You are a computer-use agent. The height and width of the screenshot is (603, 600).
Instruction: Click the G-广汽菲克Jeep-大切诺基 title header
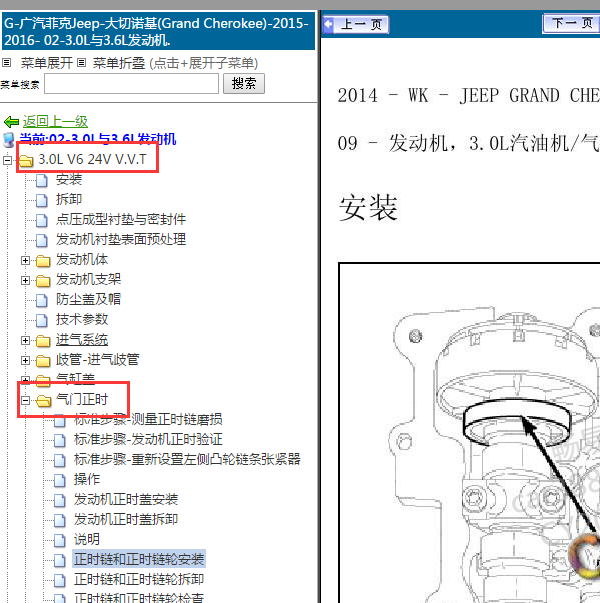(158, 31)
